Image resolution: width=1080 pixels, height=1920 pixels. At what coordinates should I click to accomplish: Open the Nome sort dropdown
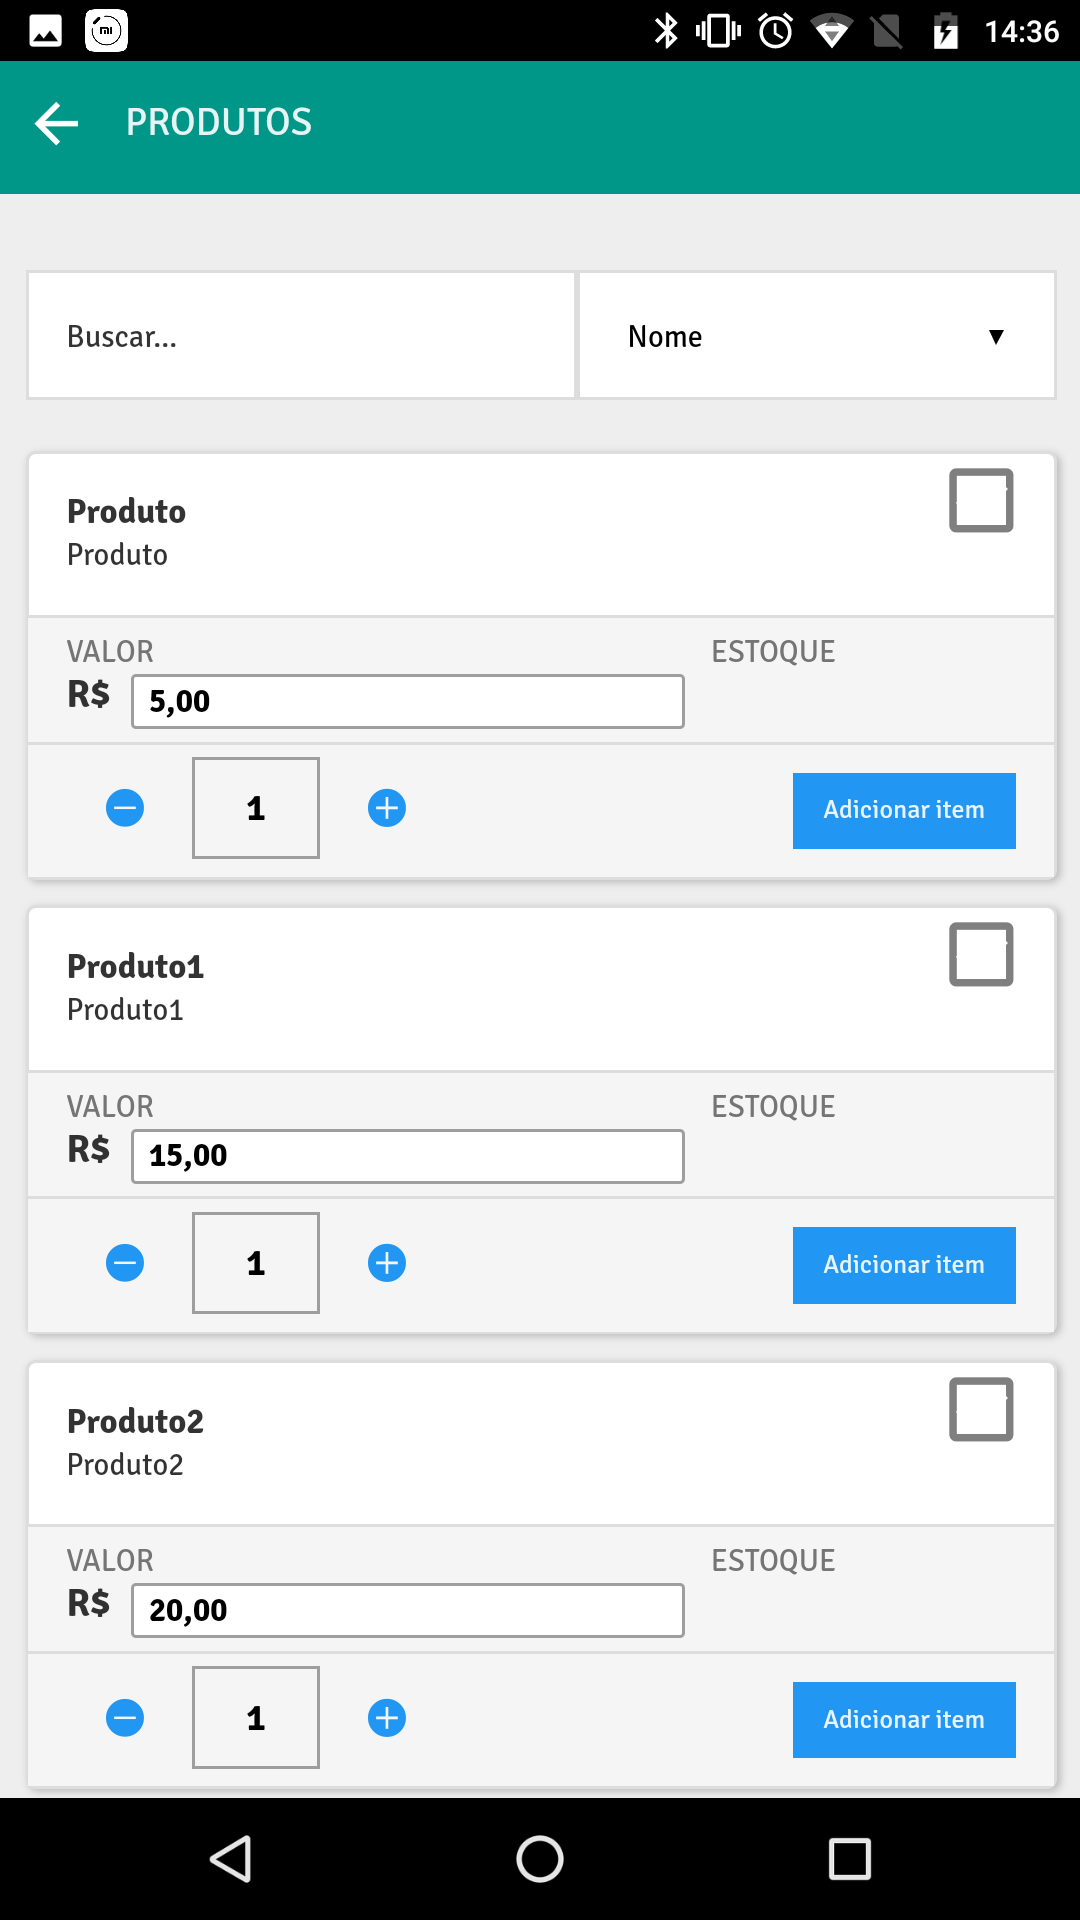click(817, 336)
